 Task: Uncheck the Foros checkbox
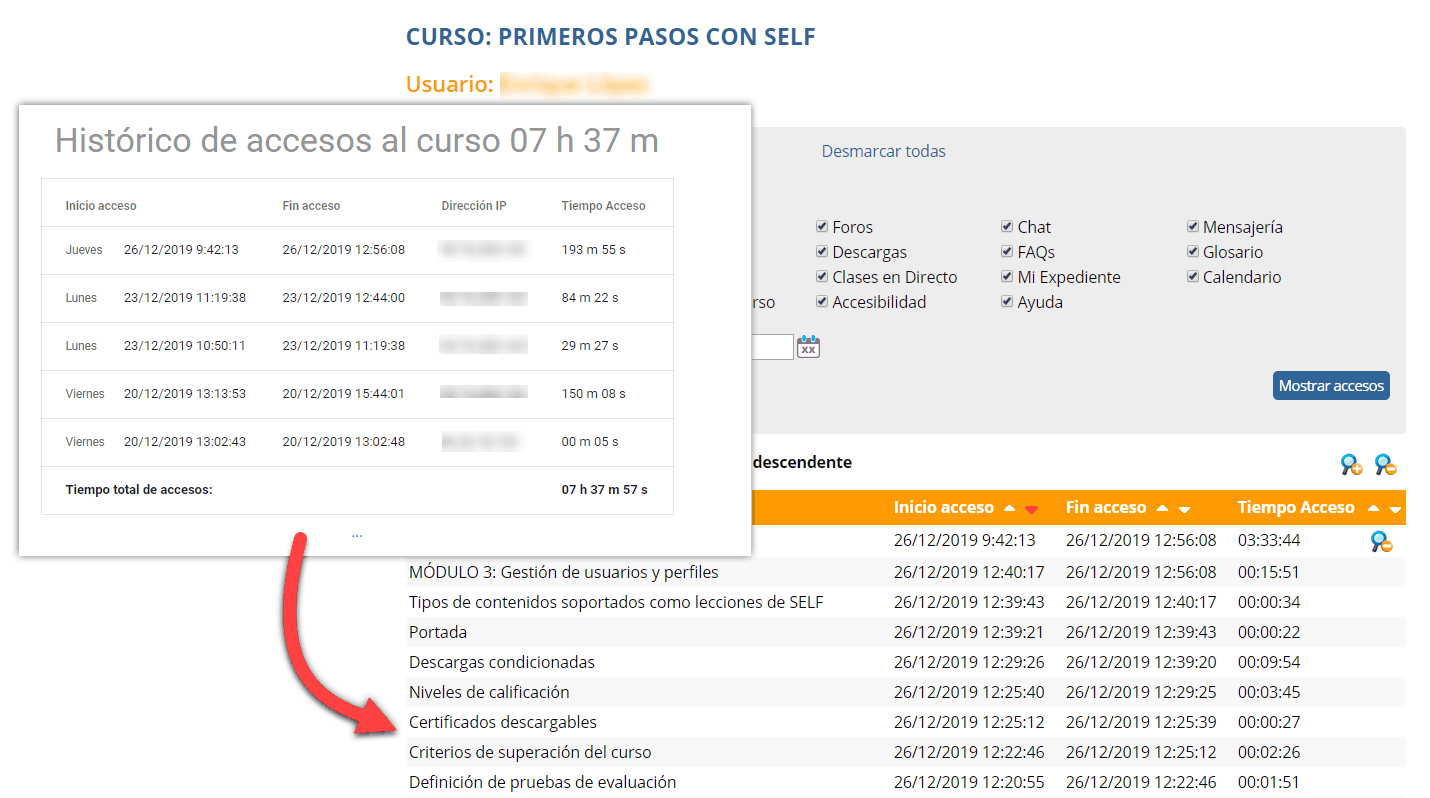tap(822, 227)
